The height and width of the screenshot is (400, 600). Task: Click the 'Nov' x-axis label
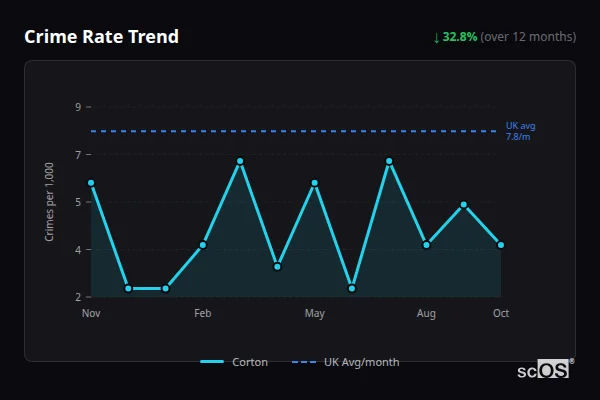point(91,313)
